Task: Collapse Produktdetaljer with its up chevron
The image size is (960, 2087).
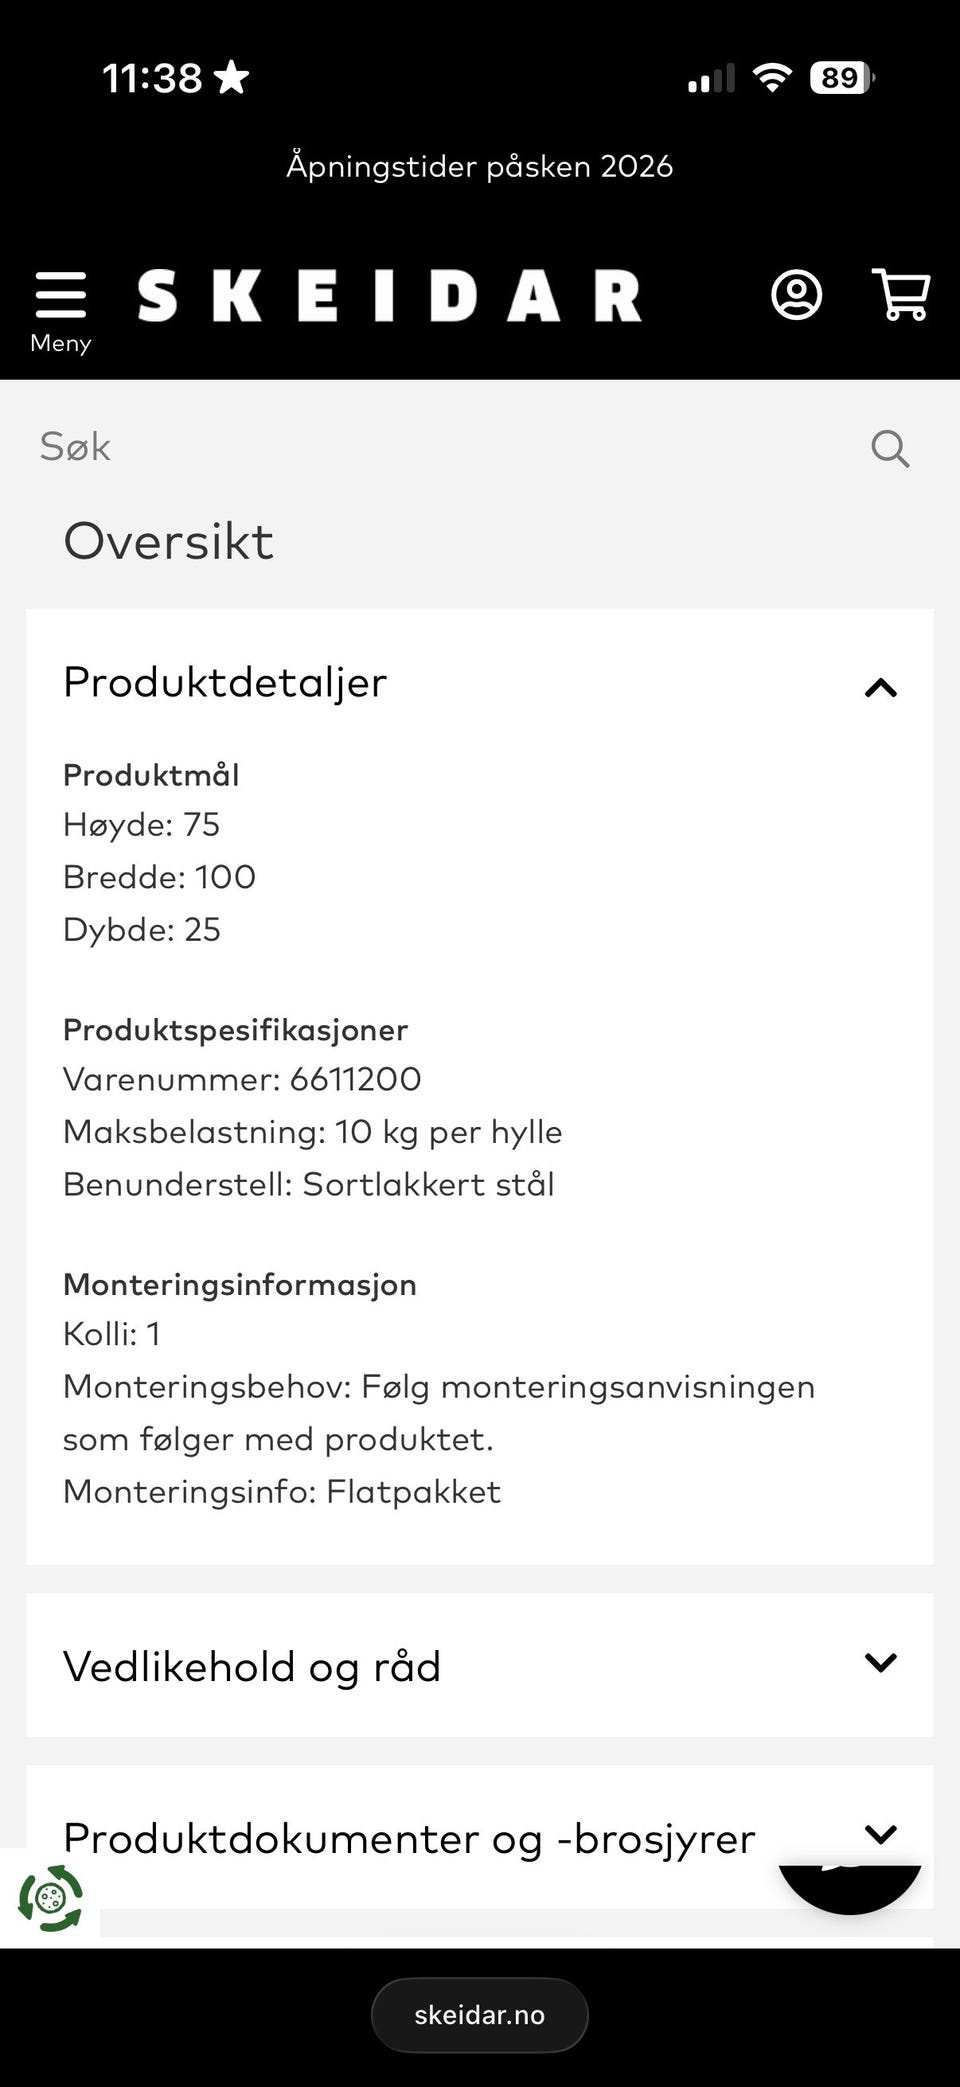Action: click(880, 687)
